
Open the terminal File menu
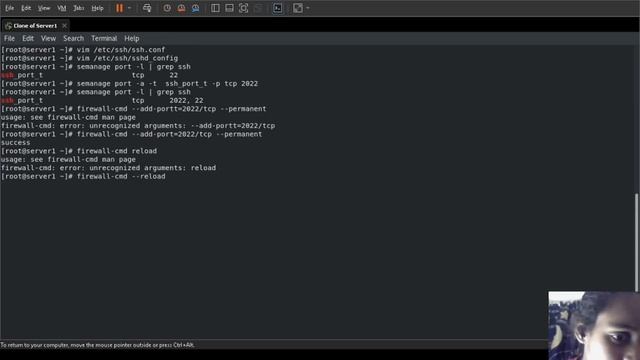tap(9, 38)
